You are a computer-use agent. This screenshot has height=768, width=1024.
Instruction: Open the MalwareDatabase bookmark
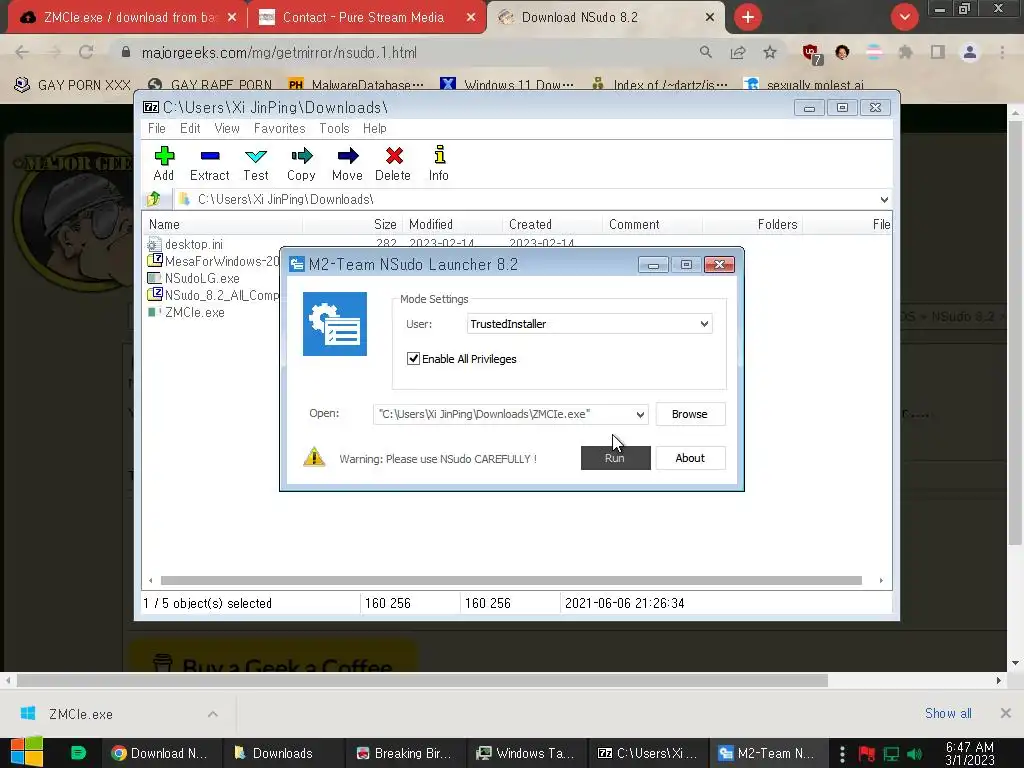(356, 84)
